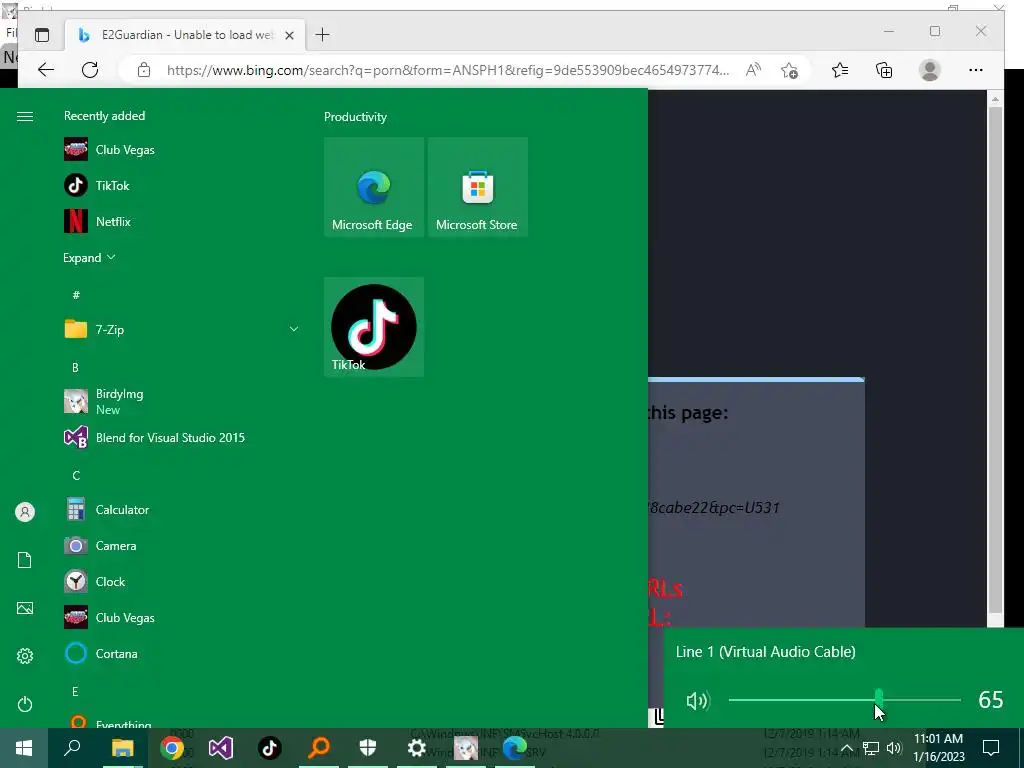Open TikTok from the taskbar

click(x=270, y=748)
